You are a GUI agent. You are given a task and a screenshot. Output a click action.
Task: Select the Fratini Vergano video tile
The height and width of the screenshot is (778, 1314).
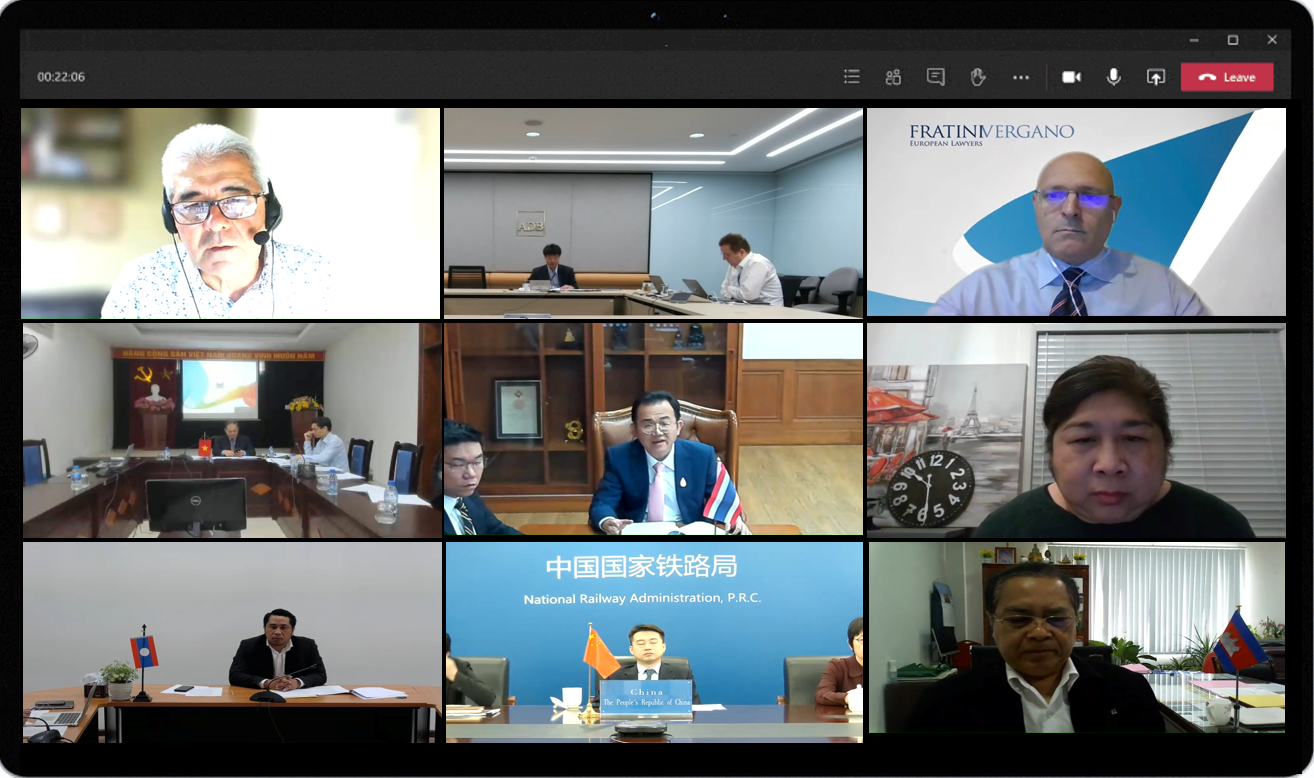click(1076, 213)
